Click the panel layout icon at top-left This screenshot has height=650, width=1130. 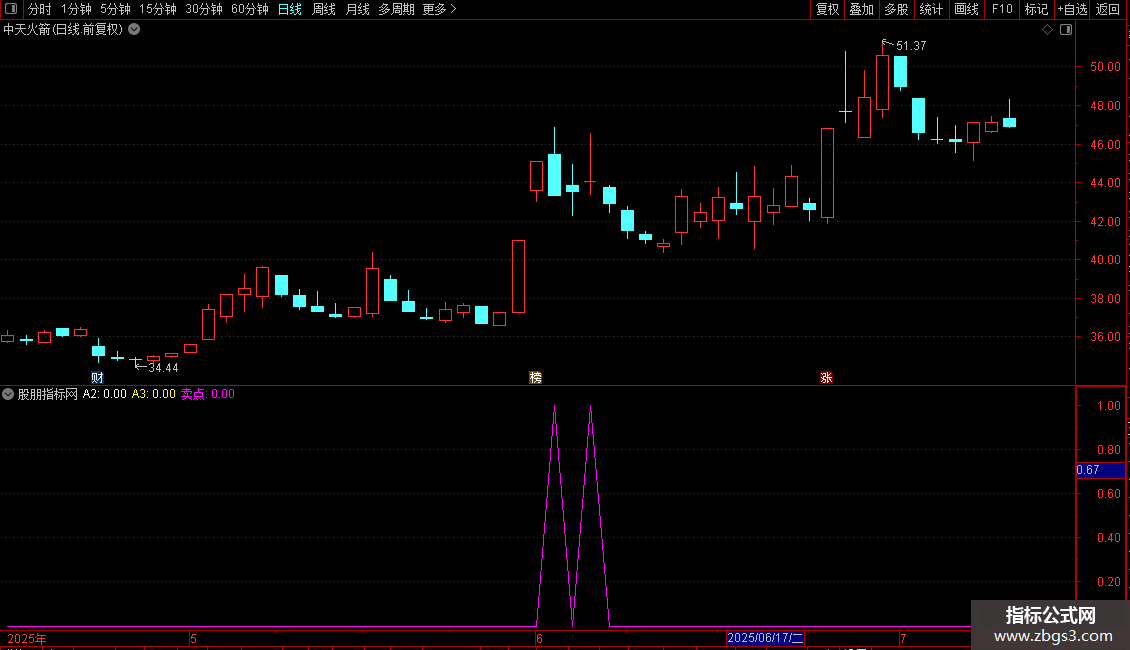coord(11,9)
